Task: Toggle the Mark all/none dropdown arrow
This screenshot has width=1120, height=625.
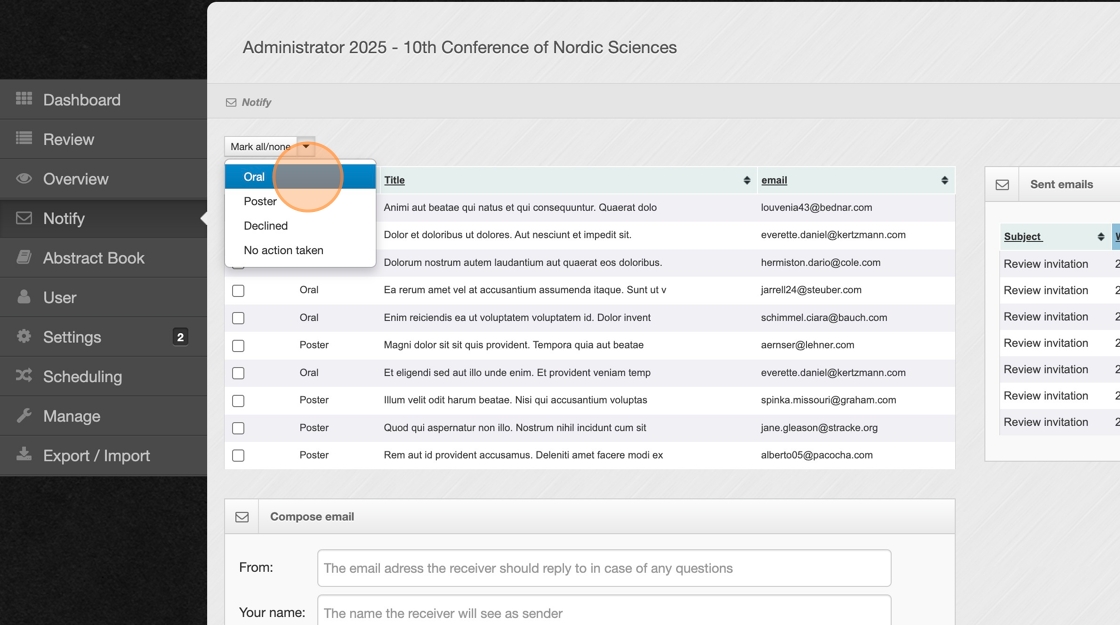Action: pyautogui.click(x=306, y=147)
